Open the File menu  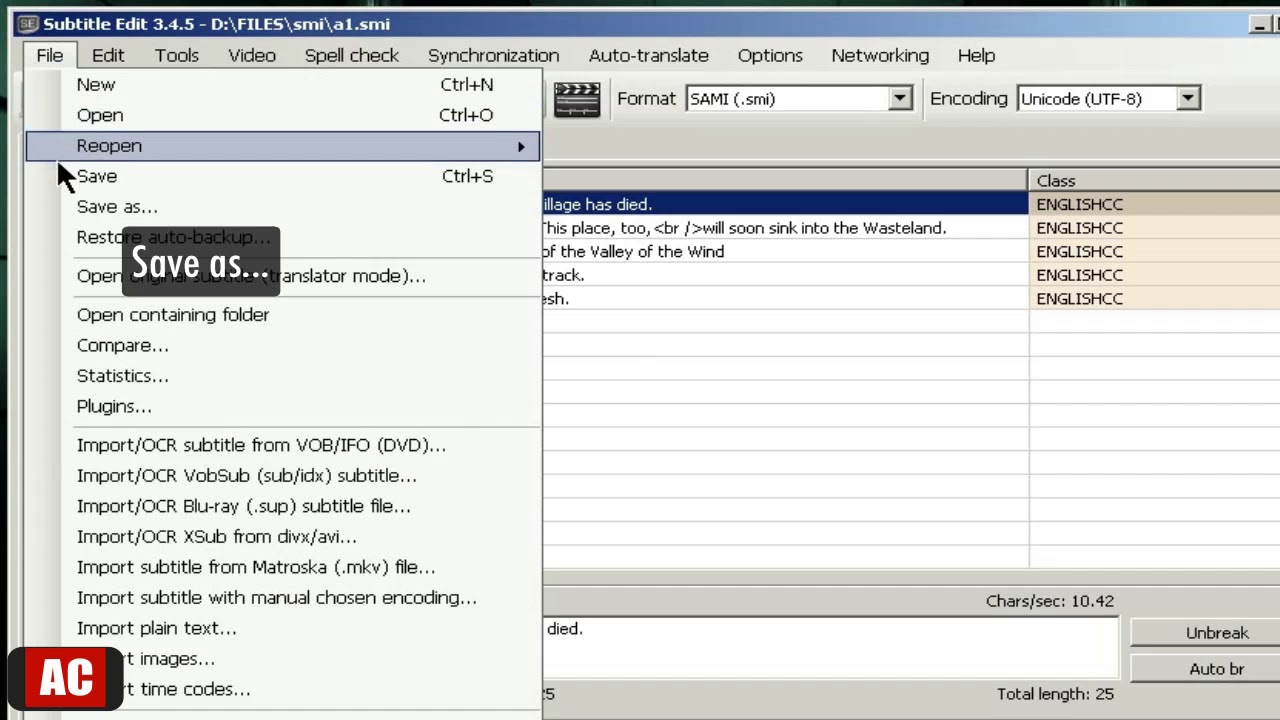49,55
